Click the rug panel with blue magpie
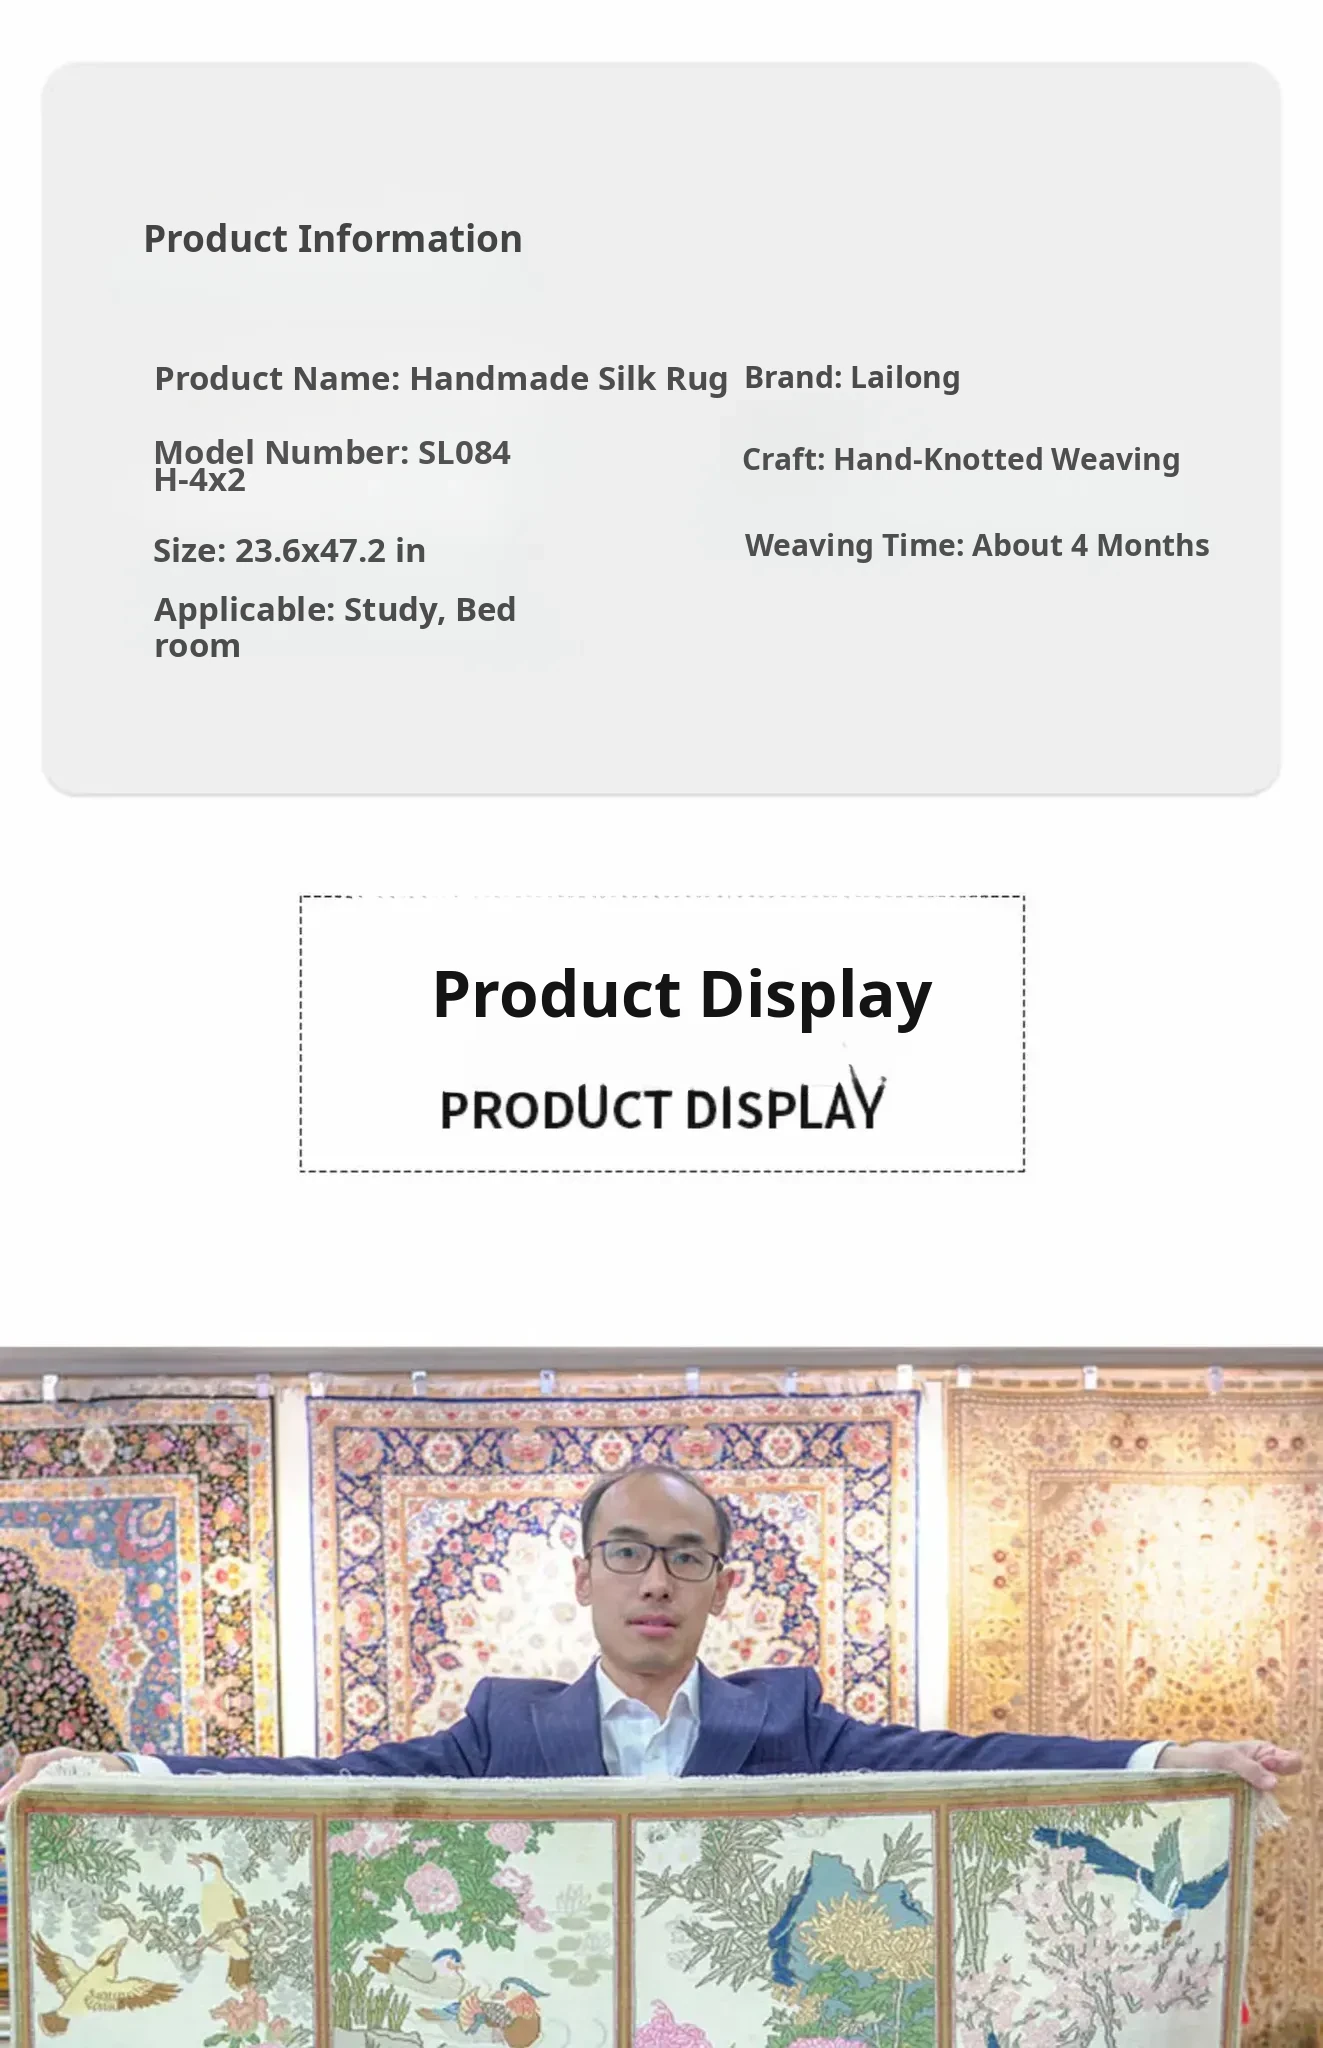Screen dimensions: 1323x2048 click(1090, 1925)
